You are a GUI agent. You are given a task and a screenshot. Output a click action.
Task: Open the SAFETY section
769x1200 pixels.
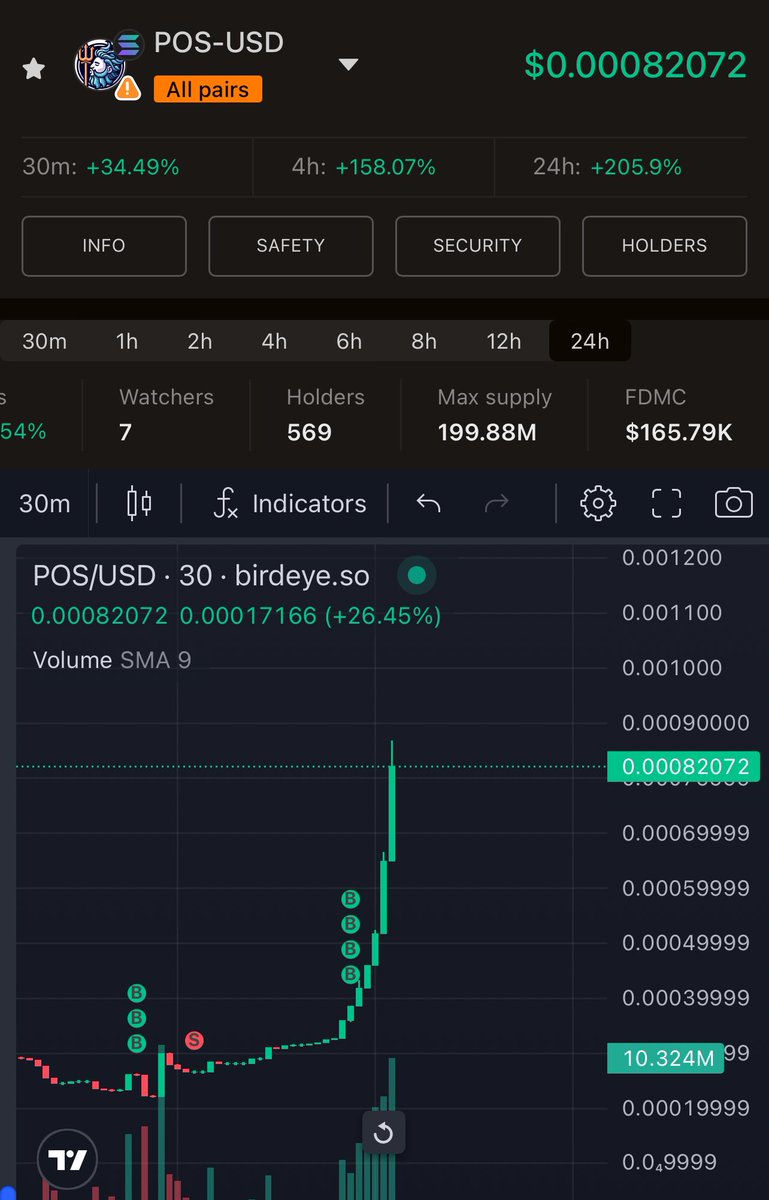pyautogui.click(x=291, y=245)
